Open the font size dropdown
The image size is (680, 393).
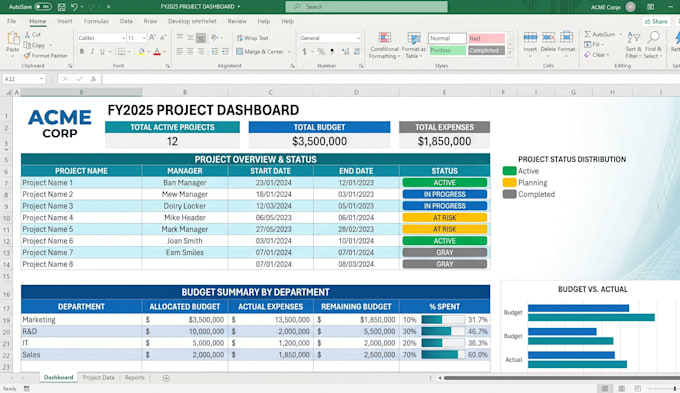pyautogui.click(x=144, y=38)
